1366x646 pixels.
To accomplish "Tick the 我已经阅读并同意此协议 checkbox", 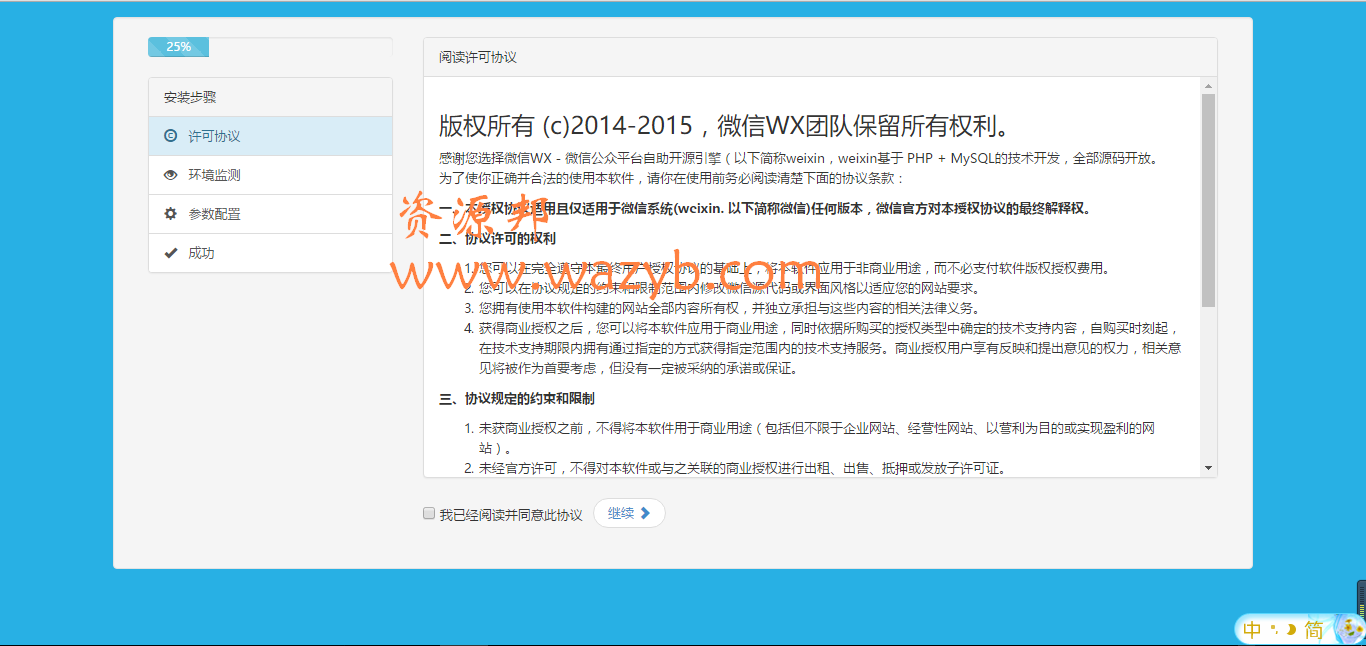I will (x=429, y=514).
